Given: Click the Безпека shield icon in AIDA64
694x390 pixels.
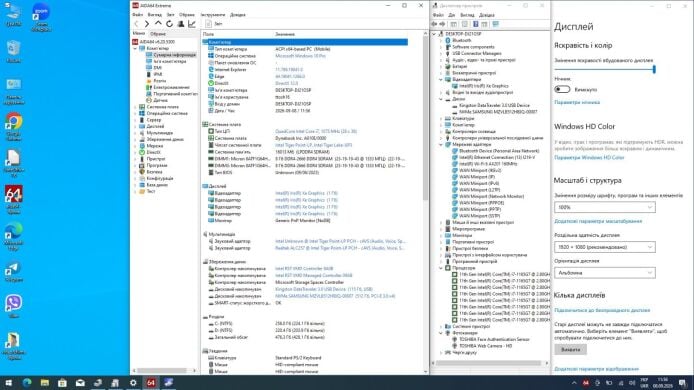Looking at the screenshot, I should (x=142, y=172).
